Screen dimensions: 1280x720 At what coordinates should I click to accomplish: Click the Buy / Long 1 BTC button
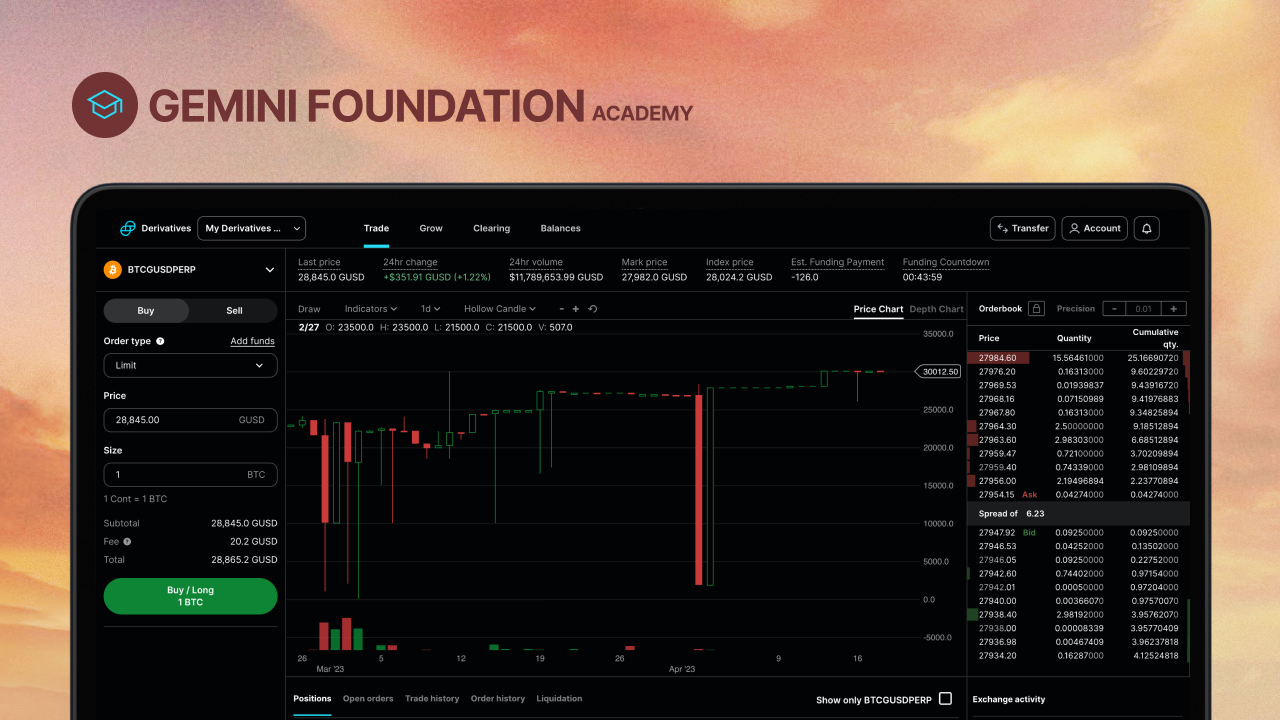click(x=190, y=596)
